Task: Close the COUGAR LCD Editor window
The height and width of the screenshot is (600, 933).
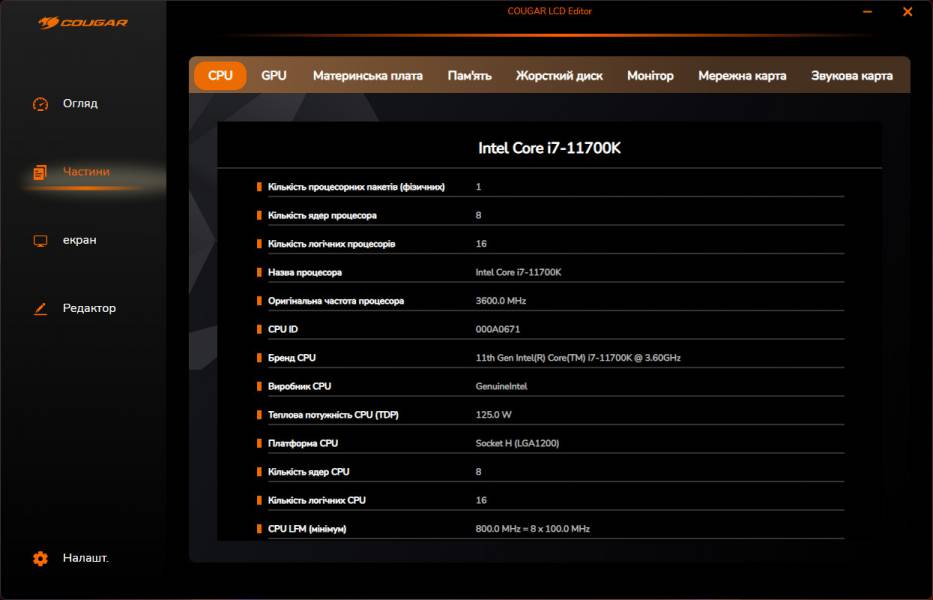Action: (907, 13)
